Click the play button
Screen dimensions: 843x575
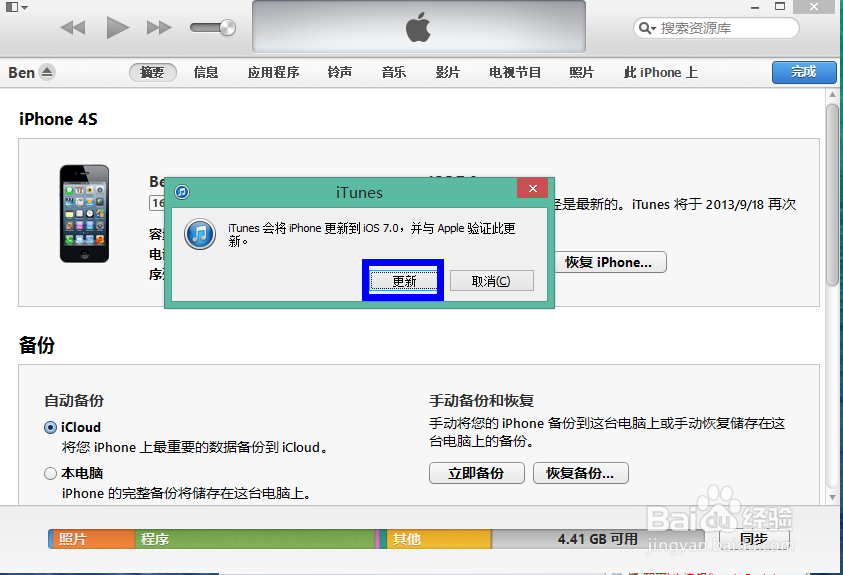click(117, 27)
